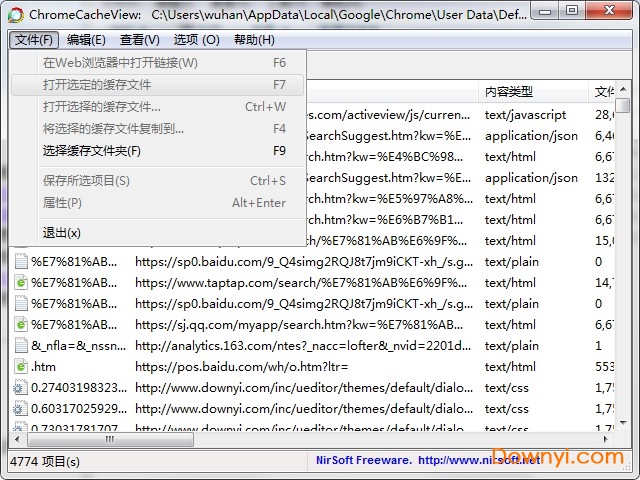This screenshot has height=480, width=640.
Task: Click HTML icon of www.taptap.com row
Action: point(21,282)
